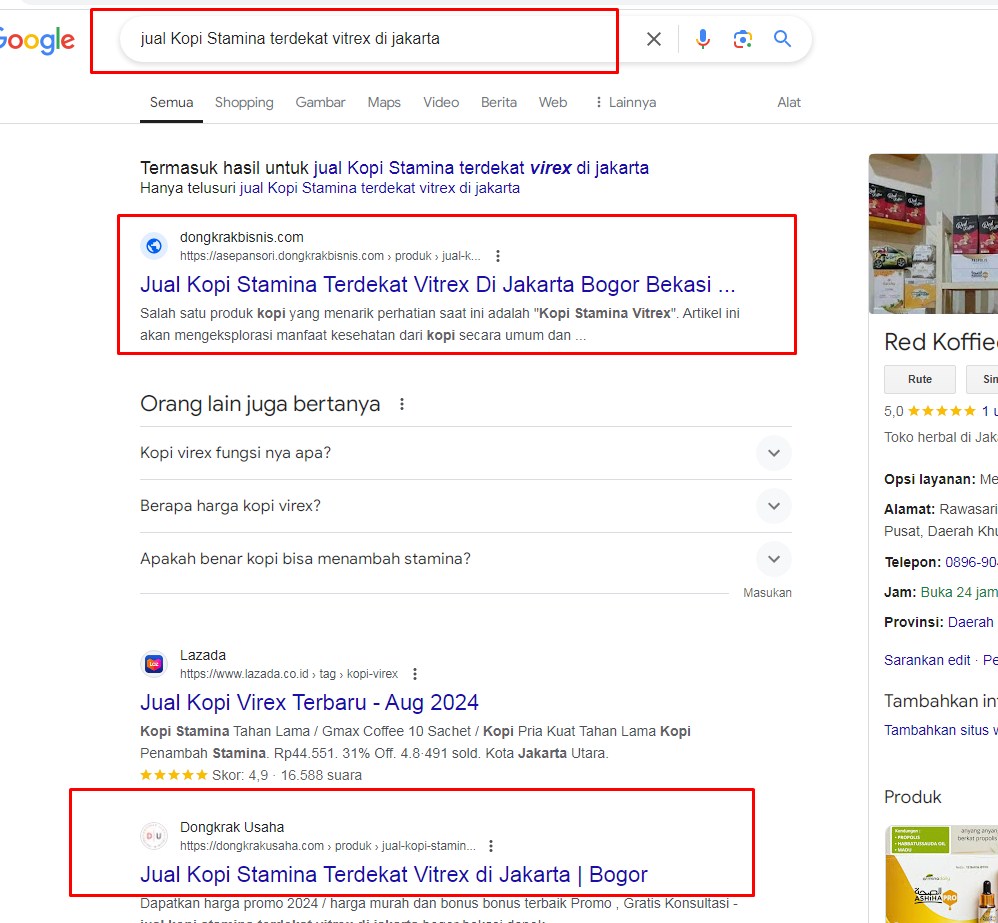Click the Lazada favicon icon
Screen dimensions: 998x923
154,664
